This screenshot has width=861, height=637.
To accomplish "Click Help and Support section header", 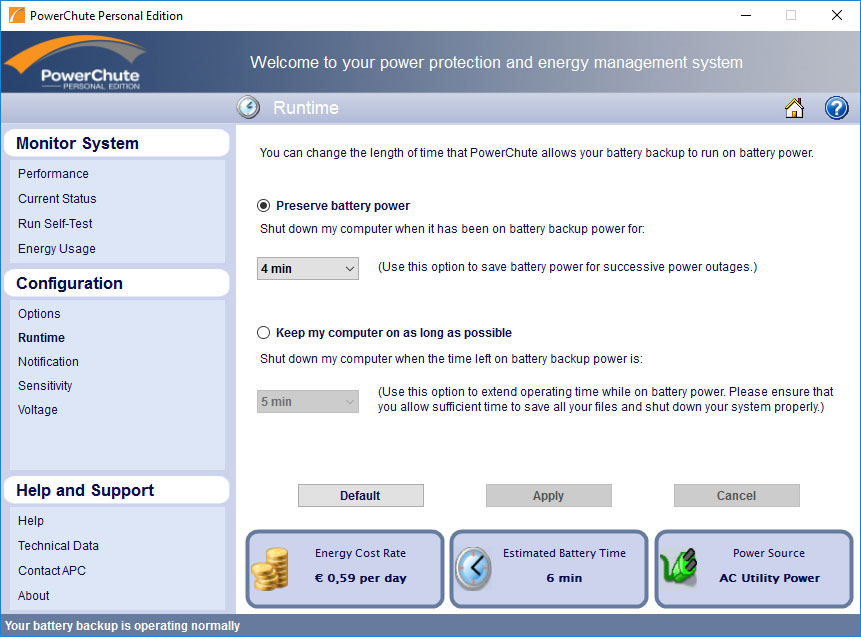I will (x=116, y=490).
